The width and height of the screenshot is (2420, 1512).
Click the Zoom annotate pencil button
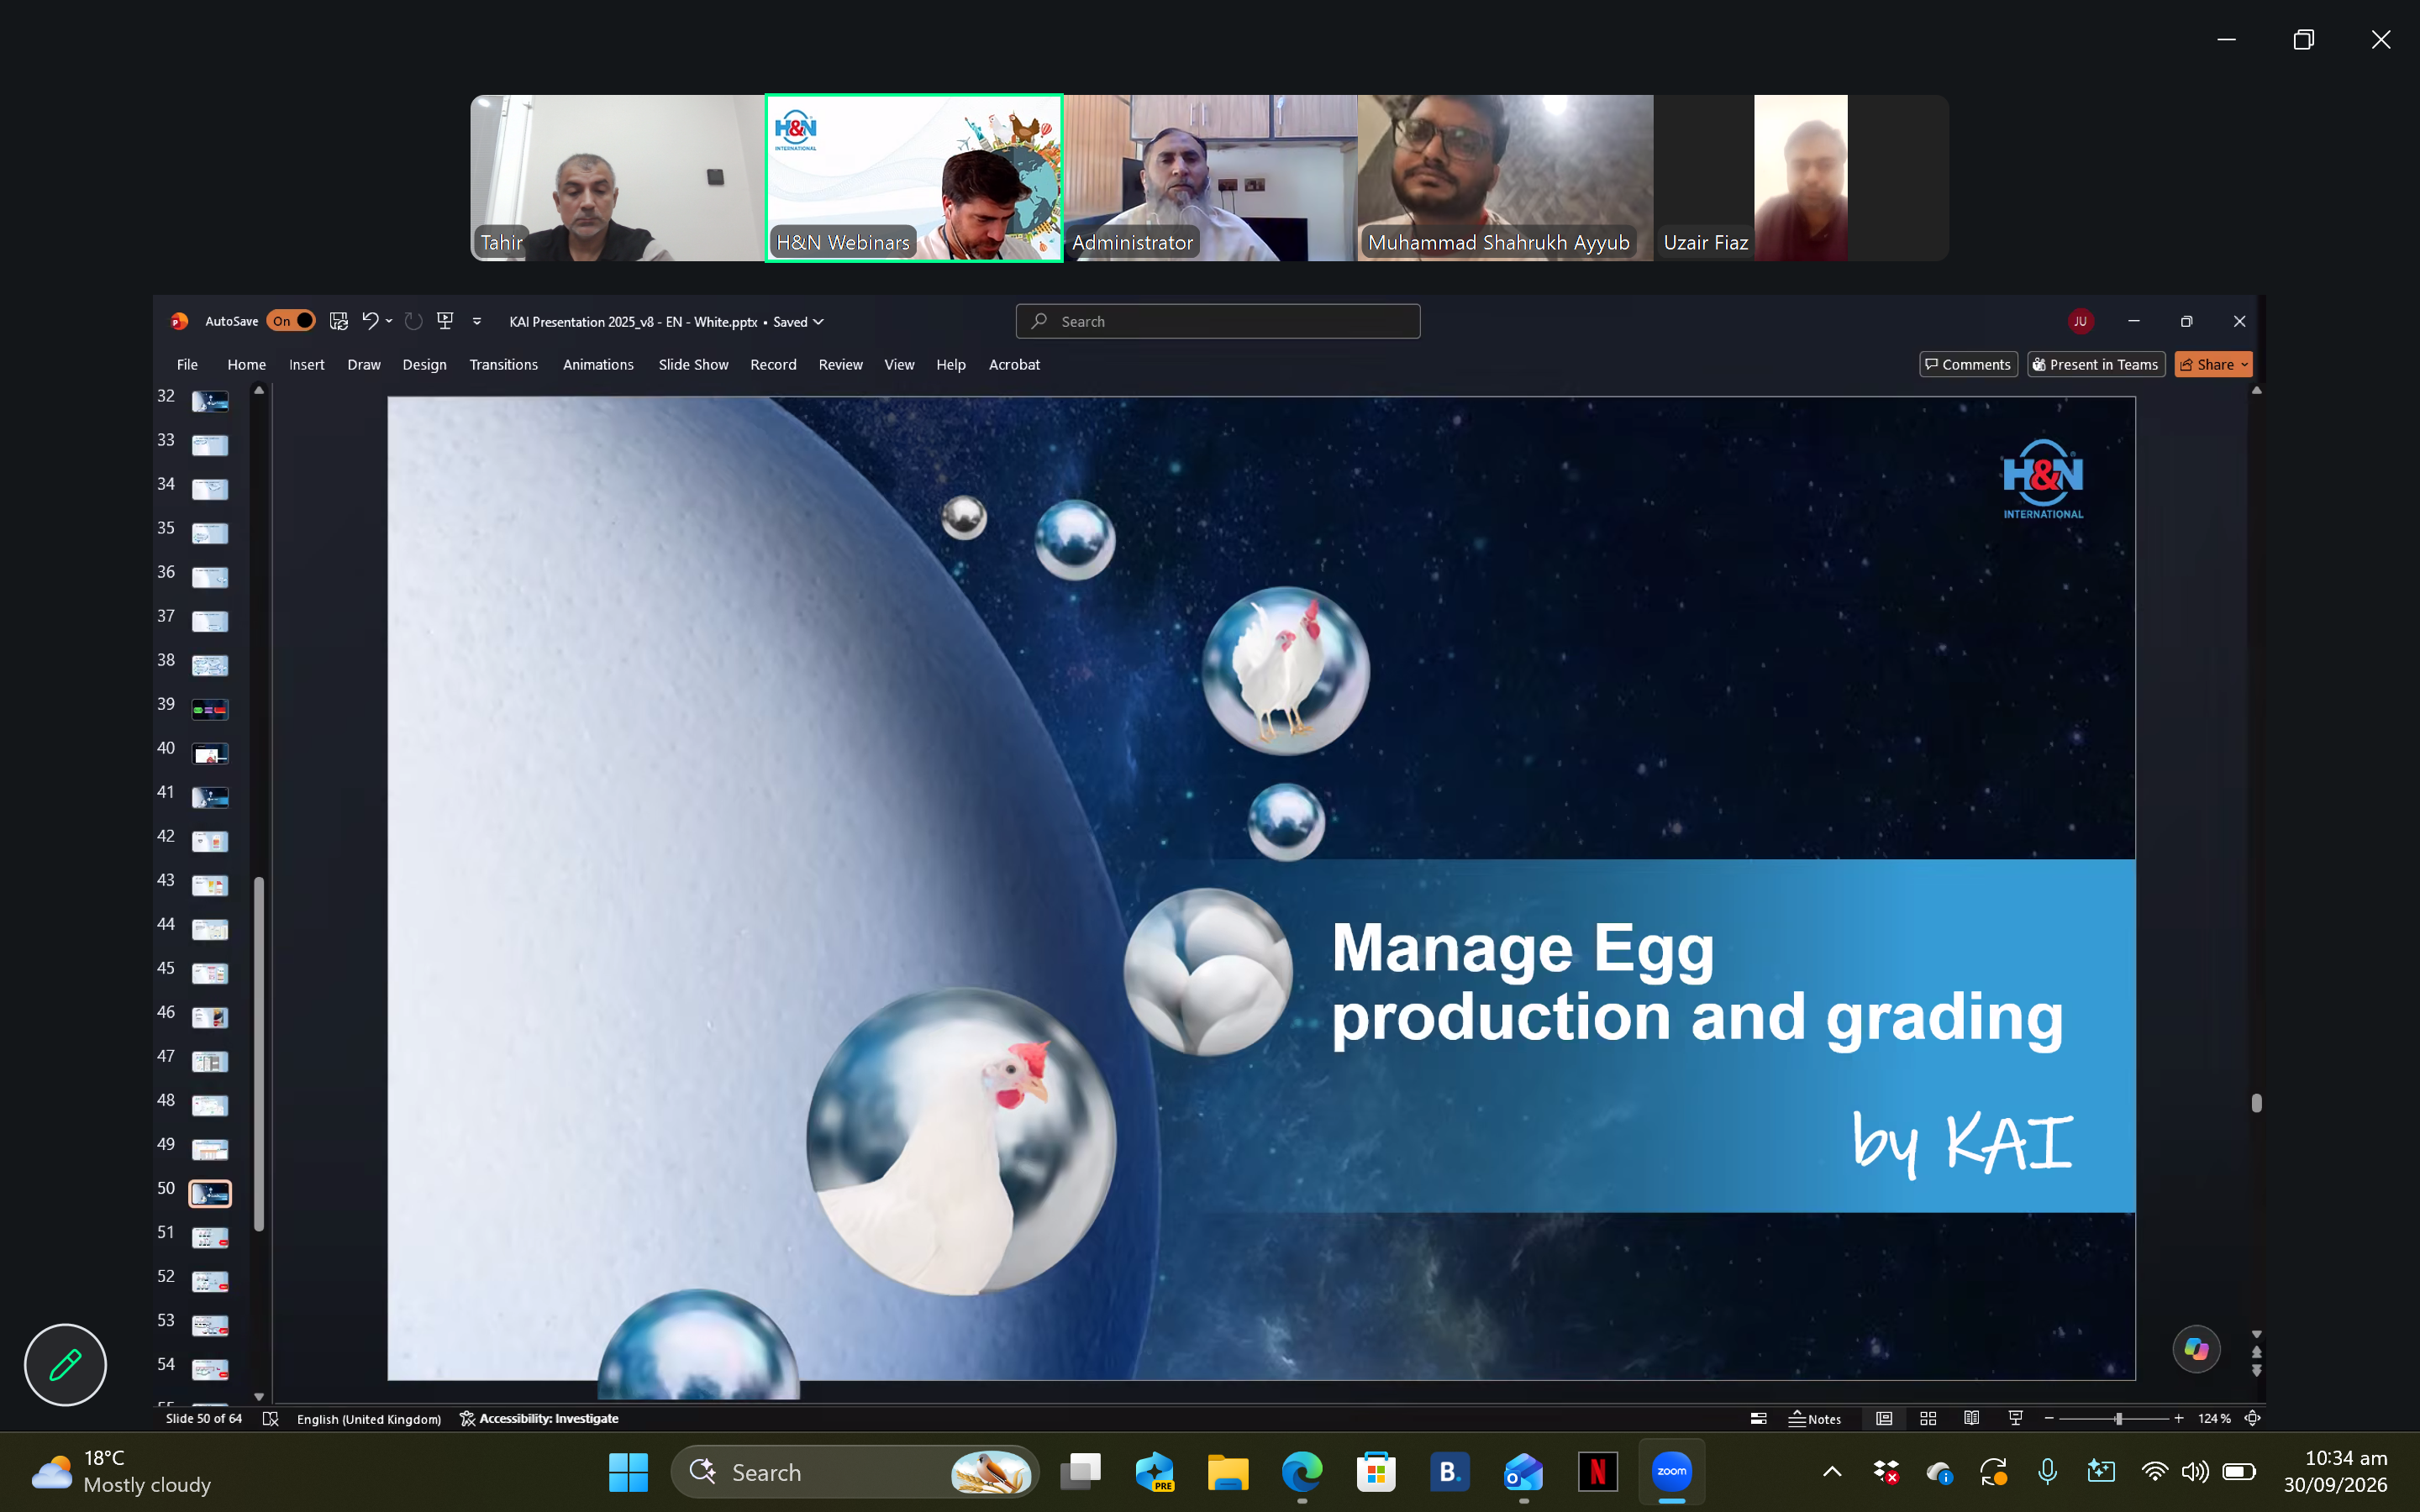pyautogui.click(x=65, y=1364)
